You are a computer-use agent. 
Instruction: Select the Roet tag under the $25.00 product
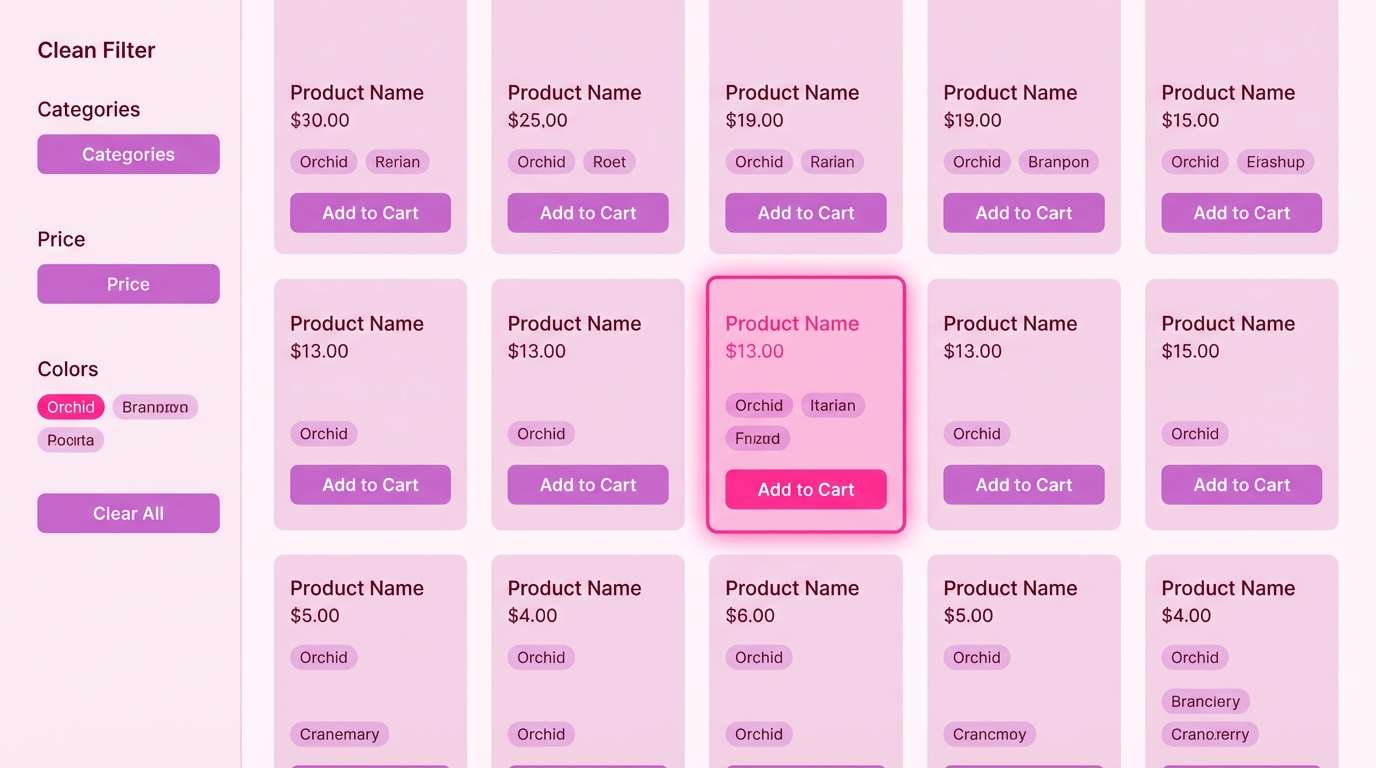click(x=609, y=161)
